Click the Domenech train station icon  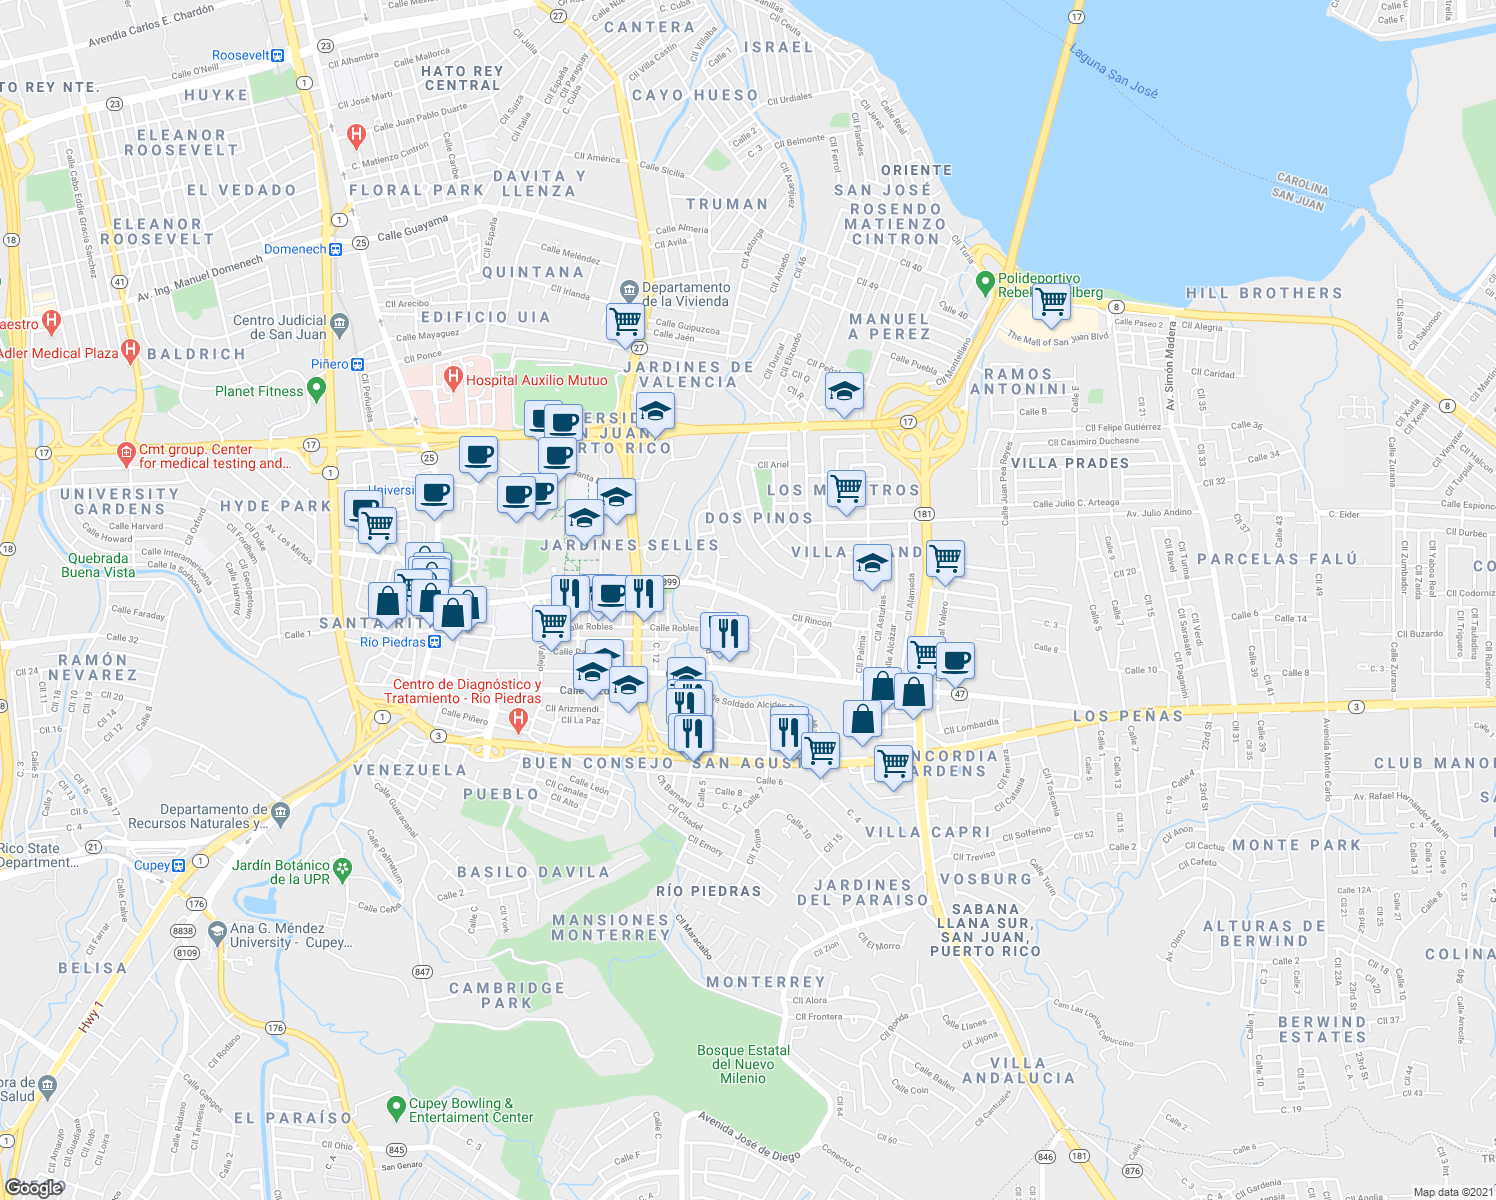[334, 249]
